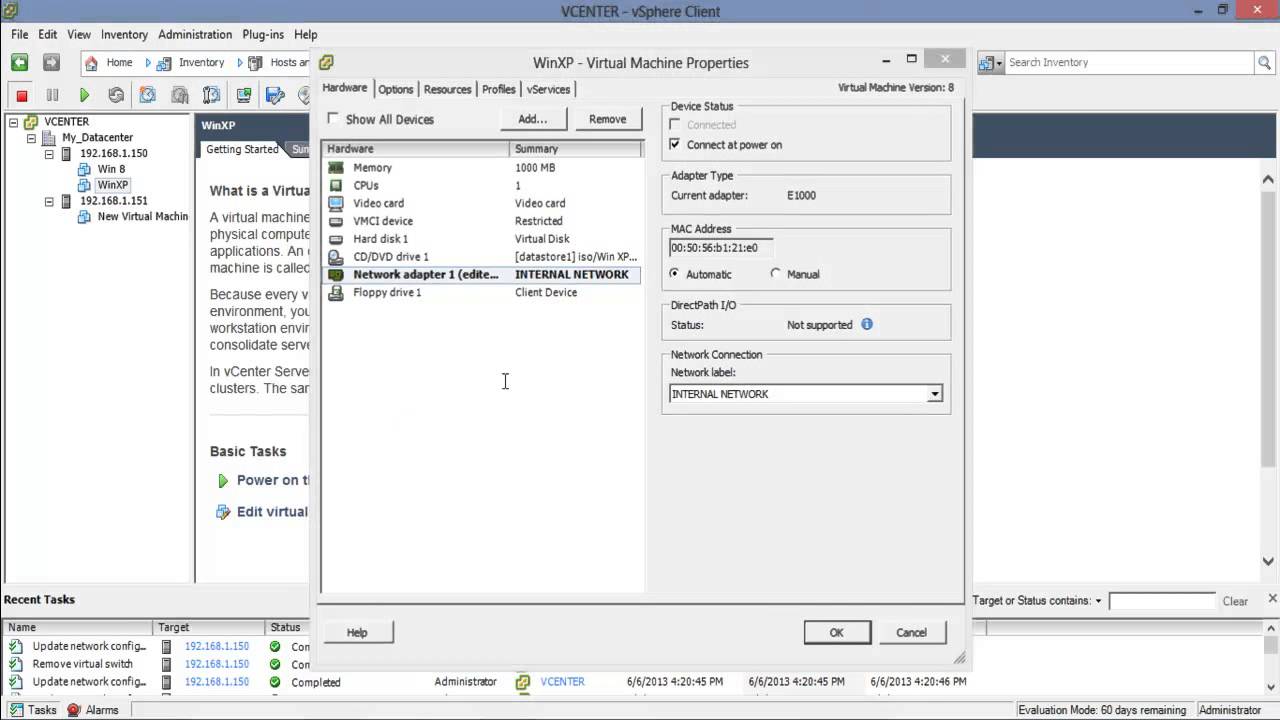Select CD/DVD drive 1 in hardware list
The width and height of the screenshot is (1280, 720).
pyautogui.click(x=481, y=256)
